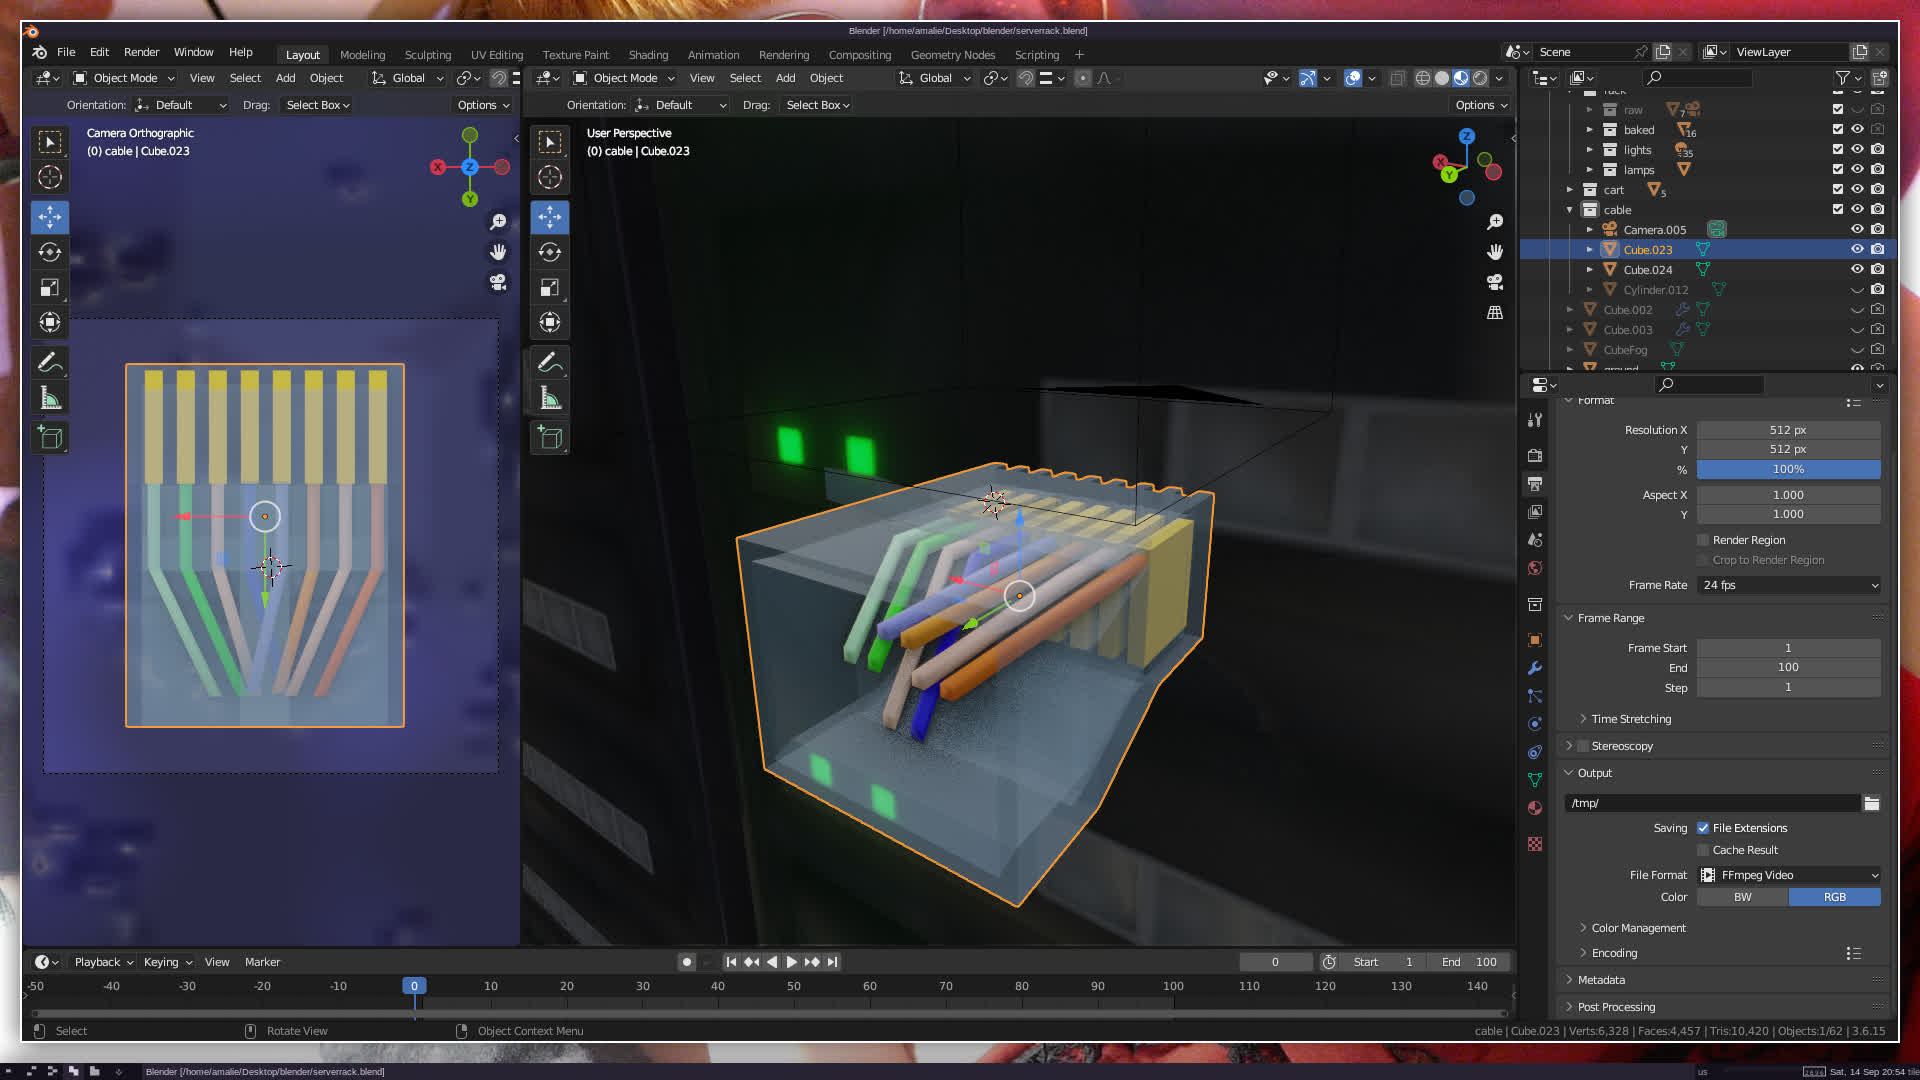Select the Rotate tool in left viewport

(50, 252)
